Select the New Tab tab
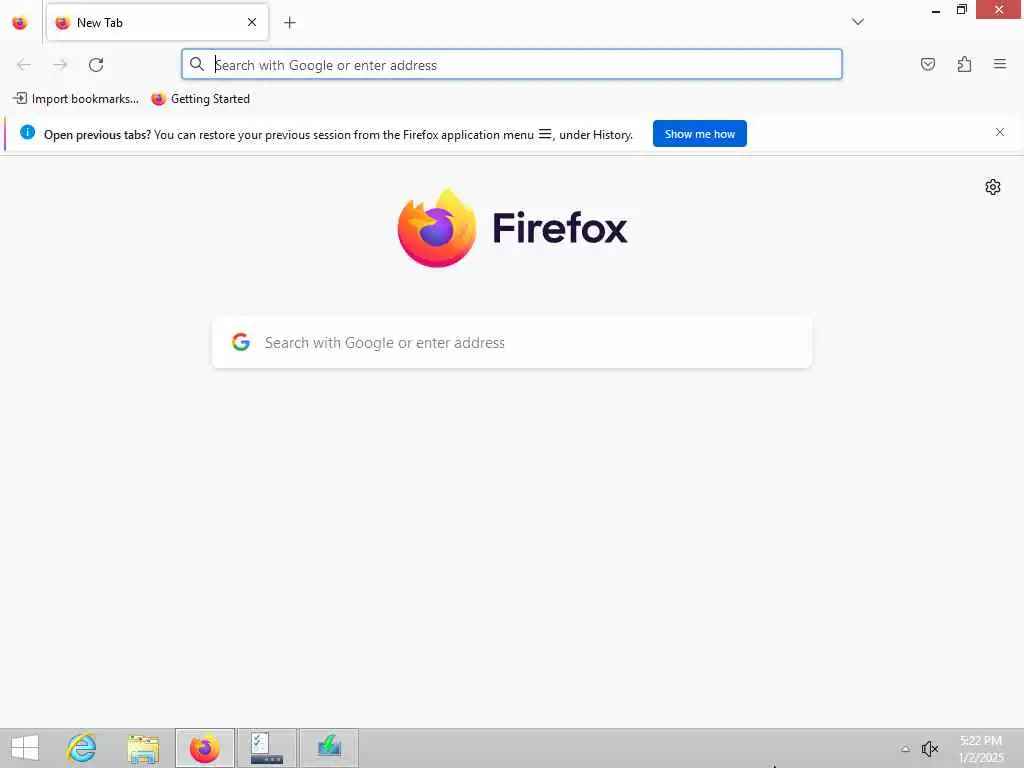Screen dimensions: 1024x768 tap(157, 23)
